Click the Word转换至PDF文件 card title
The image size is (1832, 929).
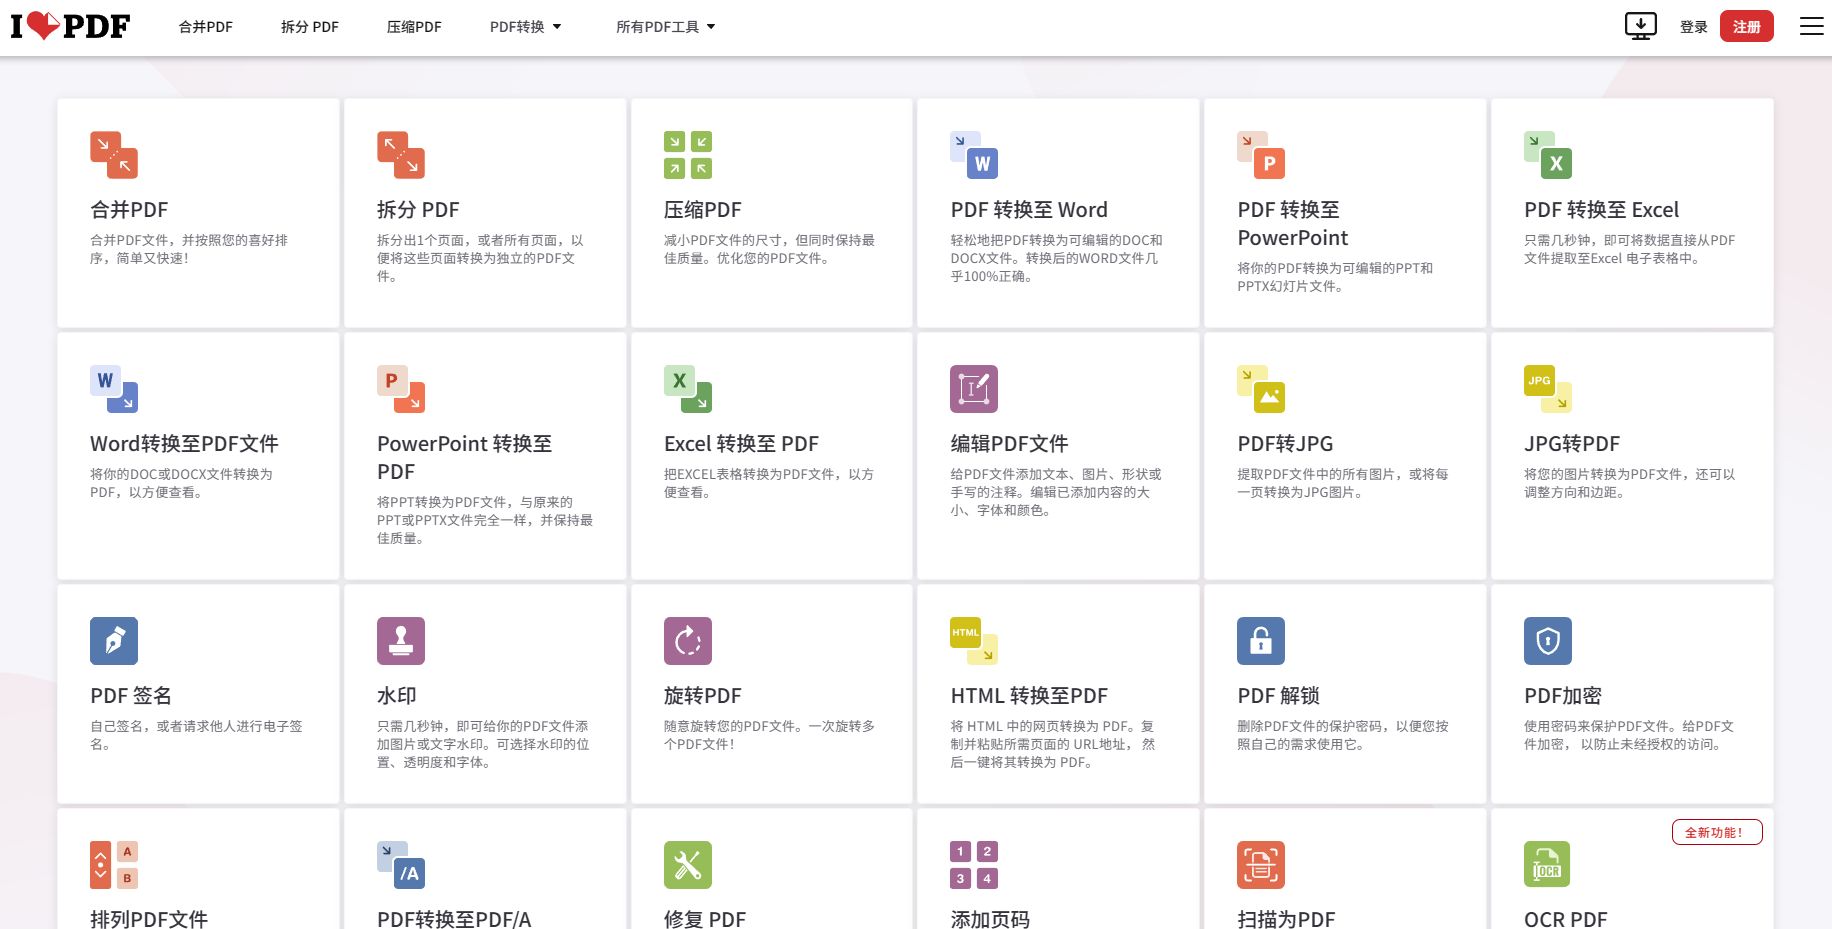tap(184, 444)
